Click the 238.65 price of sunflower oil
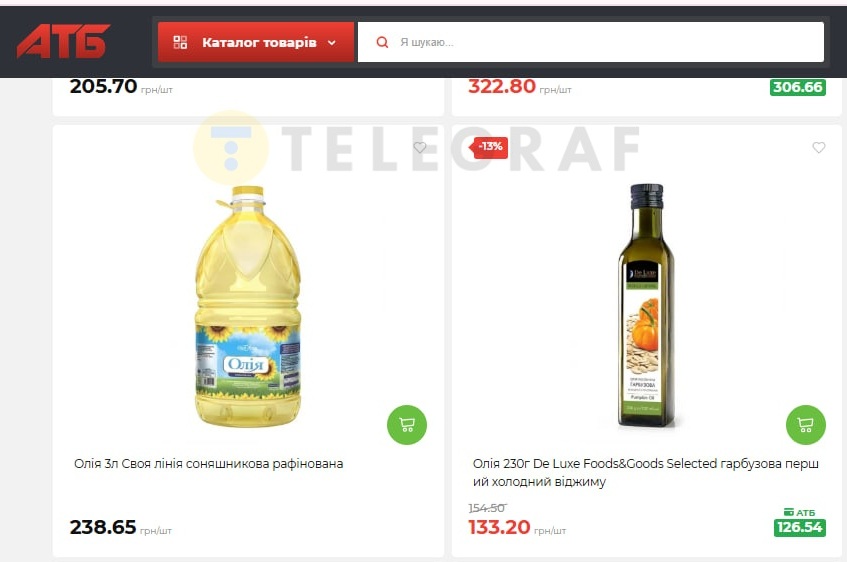Image resolution: width=847 pixels, height=562 pixels. (103, 527)
